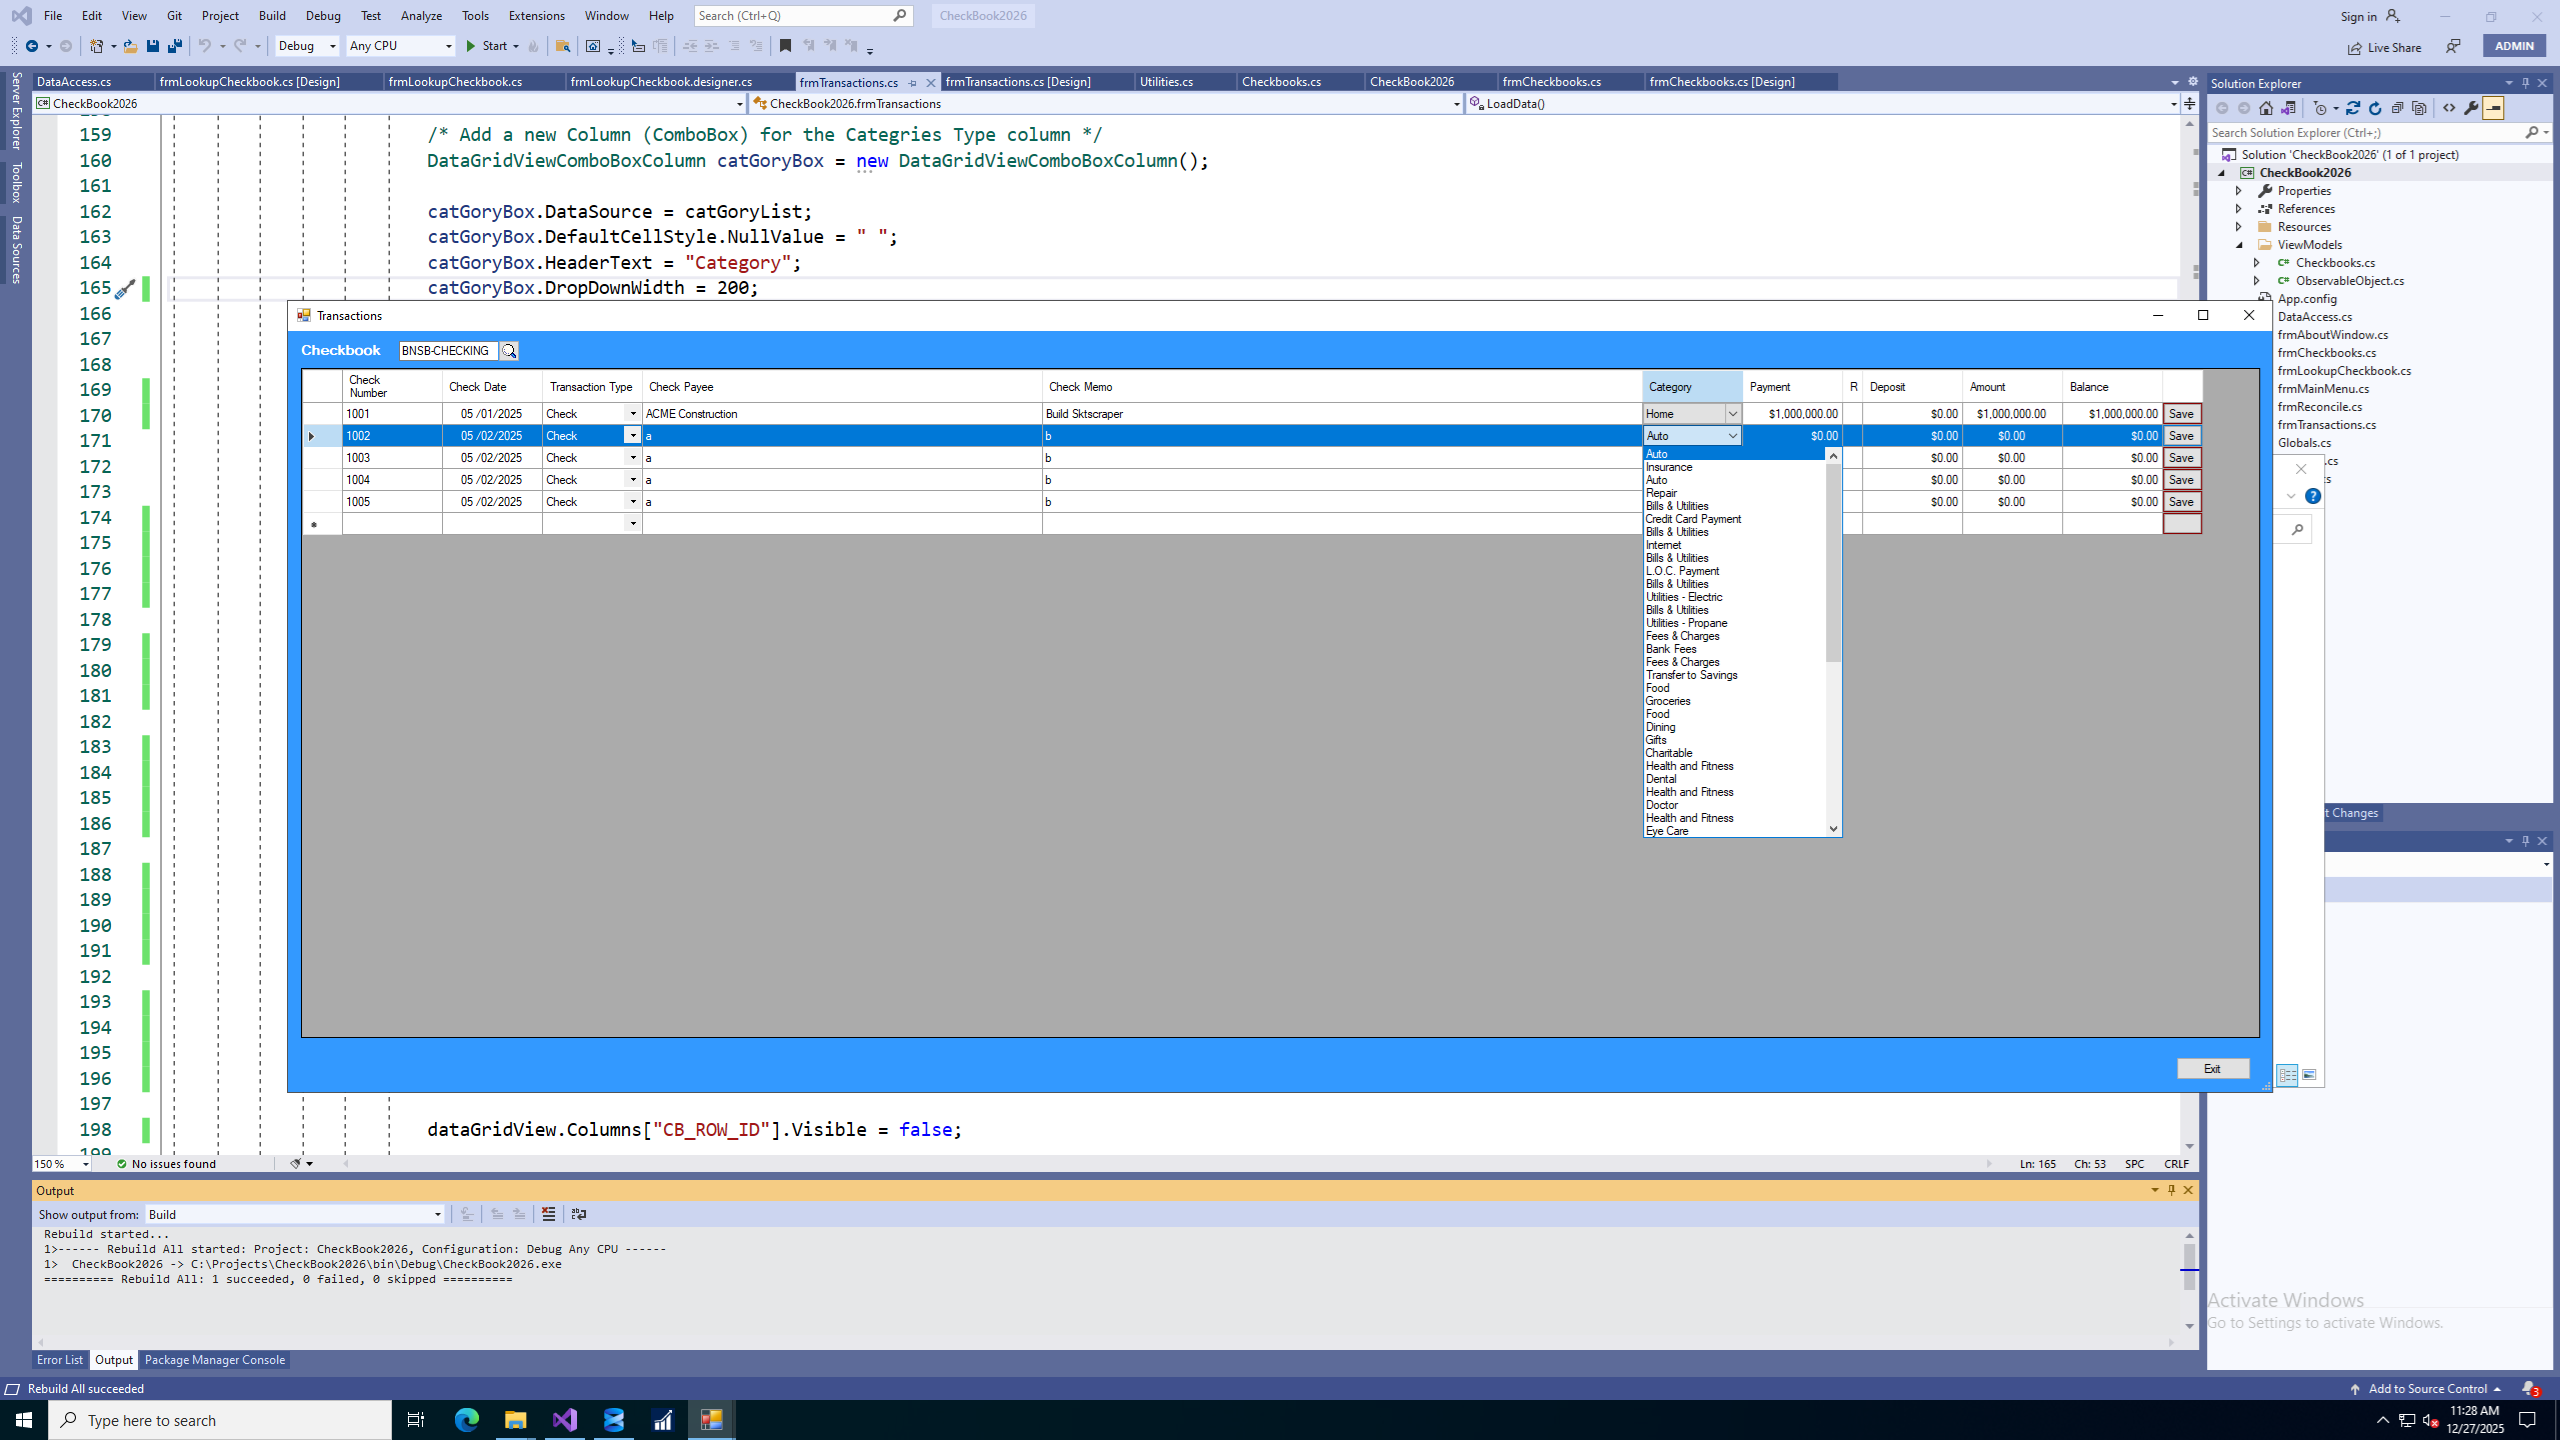The width and height of the screenshot is (2560, 1440).
Task: Click Save on check row 1003
Action: (2182, 457)
